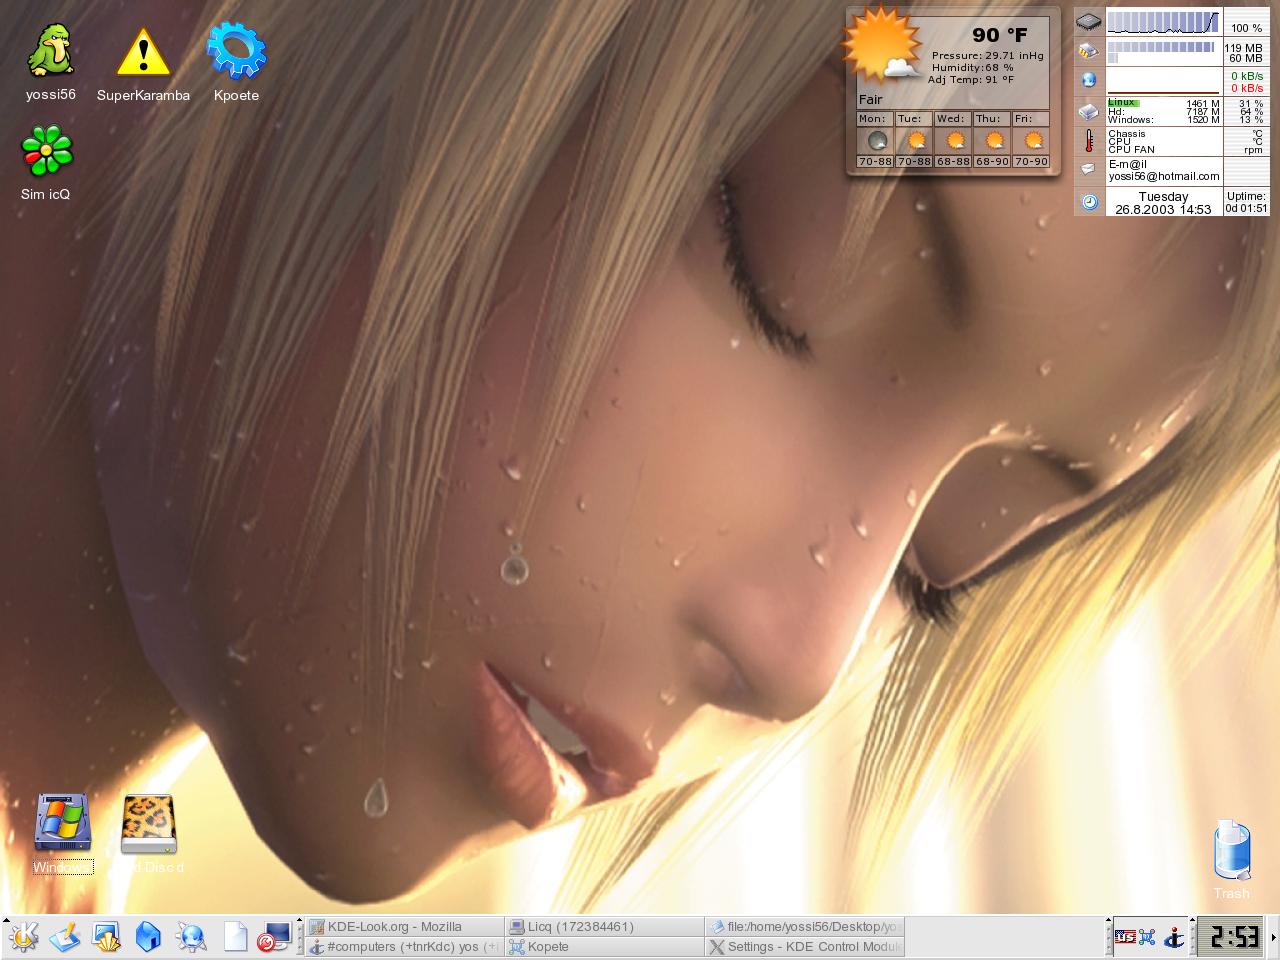Click the taskbar scroll arrows beside panel launchers
The image size is (1280, 960).
point(299,937)
